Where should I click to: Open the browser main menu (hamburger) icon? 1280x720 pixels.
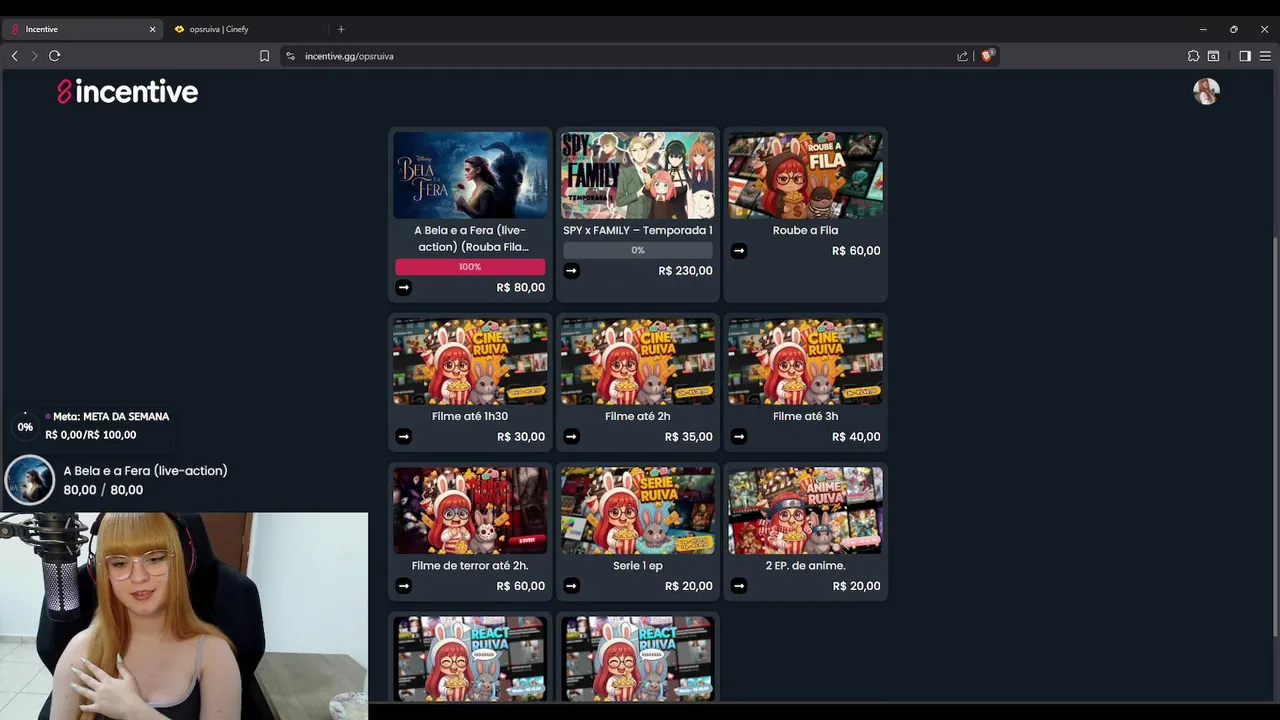(1265, 56)
